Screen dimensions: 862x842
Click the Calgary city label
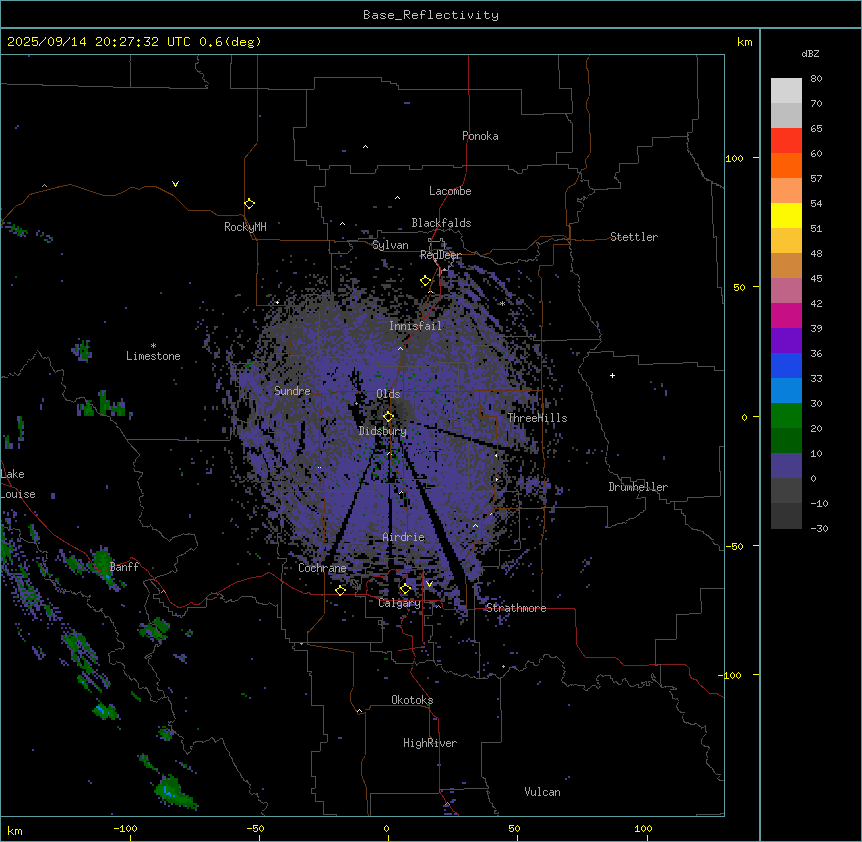(x=399, y=603)
